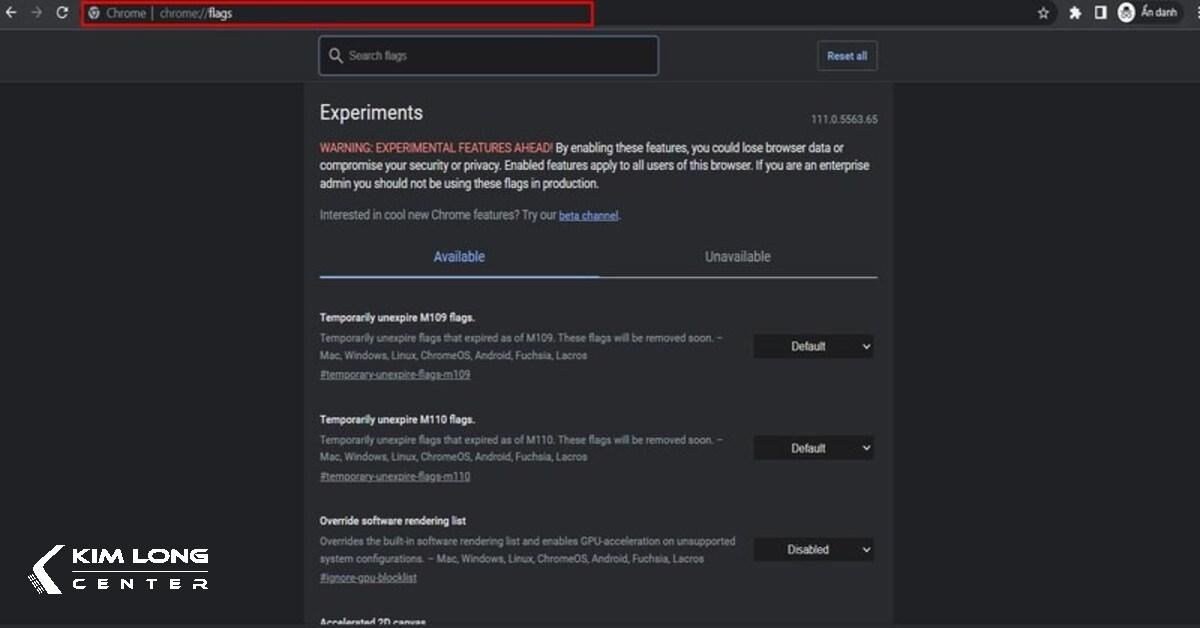Open Override software rendering Disabled dropdown
This screenshot has width=1200, height=628.
click(813, 550)
